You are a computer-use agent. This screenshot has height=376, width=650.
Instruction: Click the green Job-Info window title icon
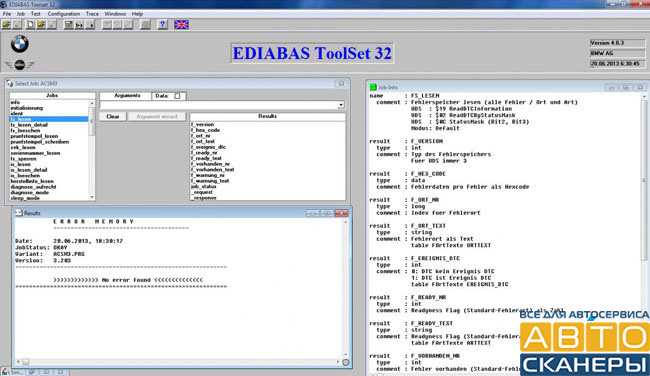tap(373, 87)
